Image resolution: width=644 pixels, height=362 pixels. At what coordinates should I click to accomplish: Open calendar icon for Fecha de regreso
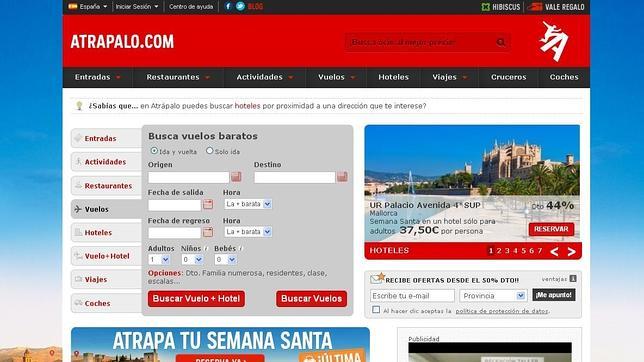click(x=208, y=232)
